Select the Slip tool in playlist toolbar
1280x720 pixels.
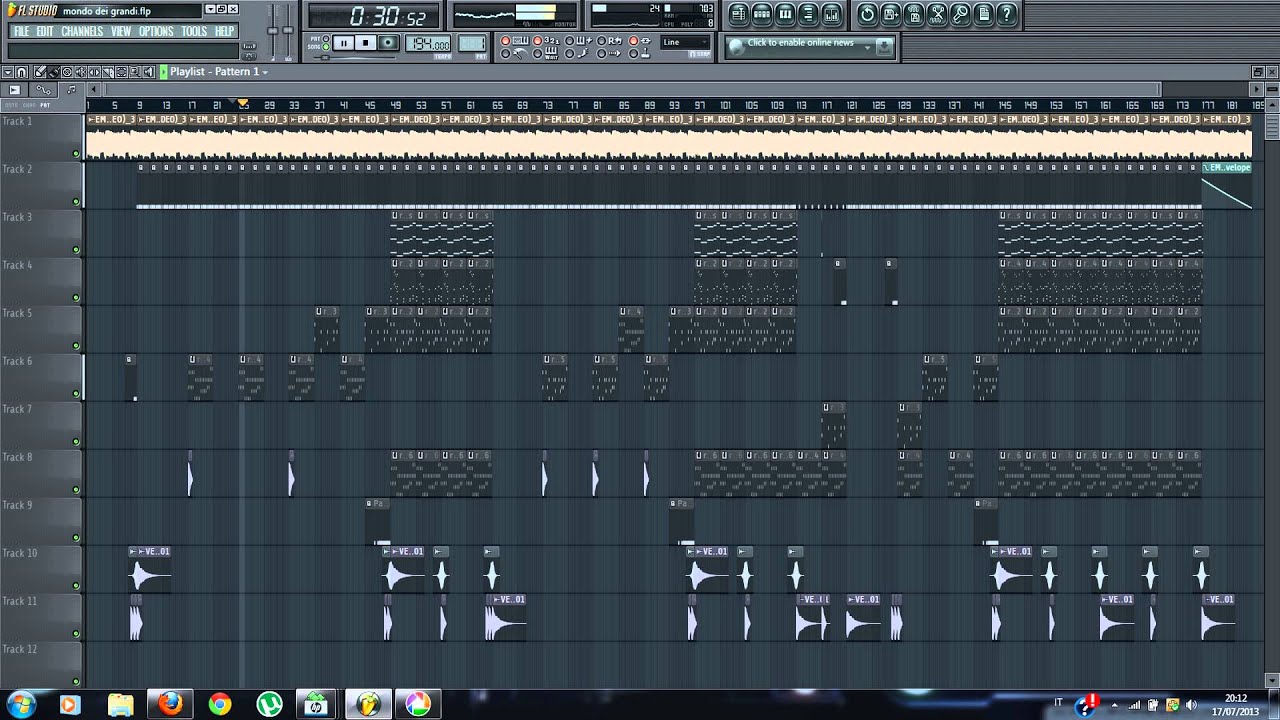coord(94,72)
